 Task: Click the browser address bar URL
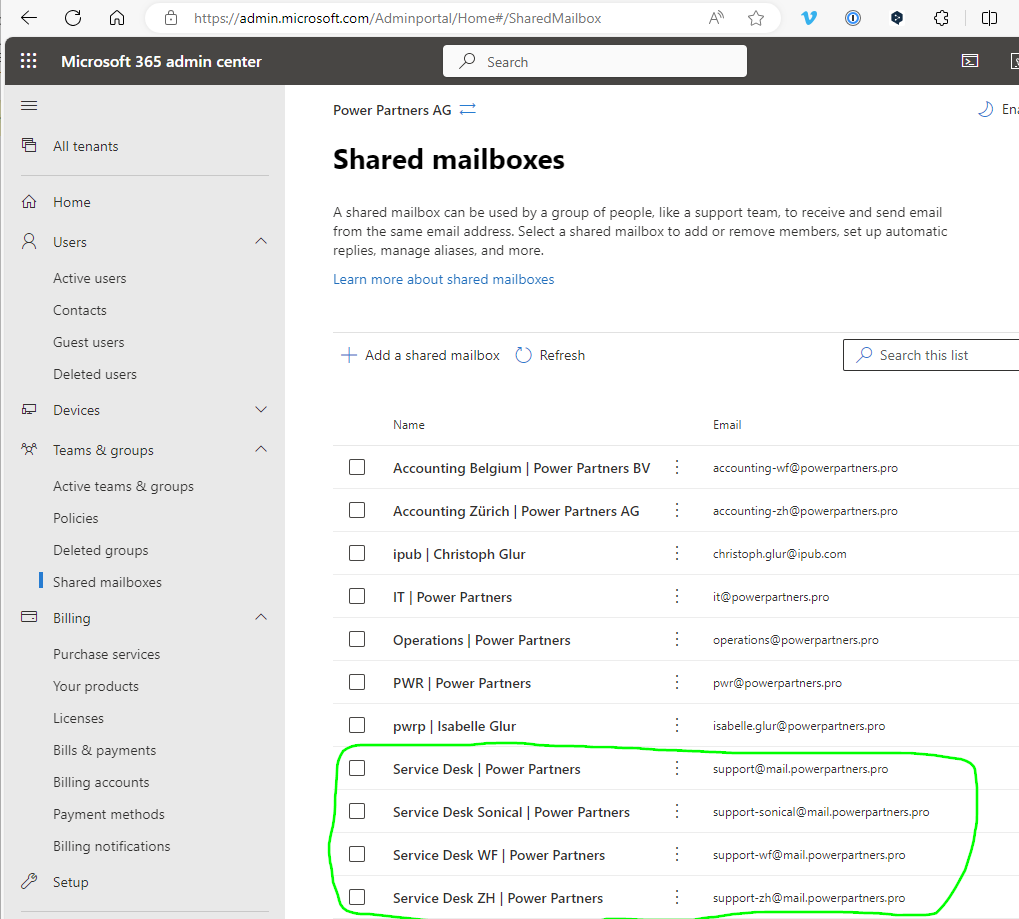pyautogui.click(x=398, y=18)
